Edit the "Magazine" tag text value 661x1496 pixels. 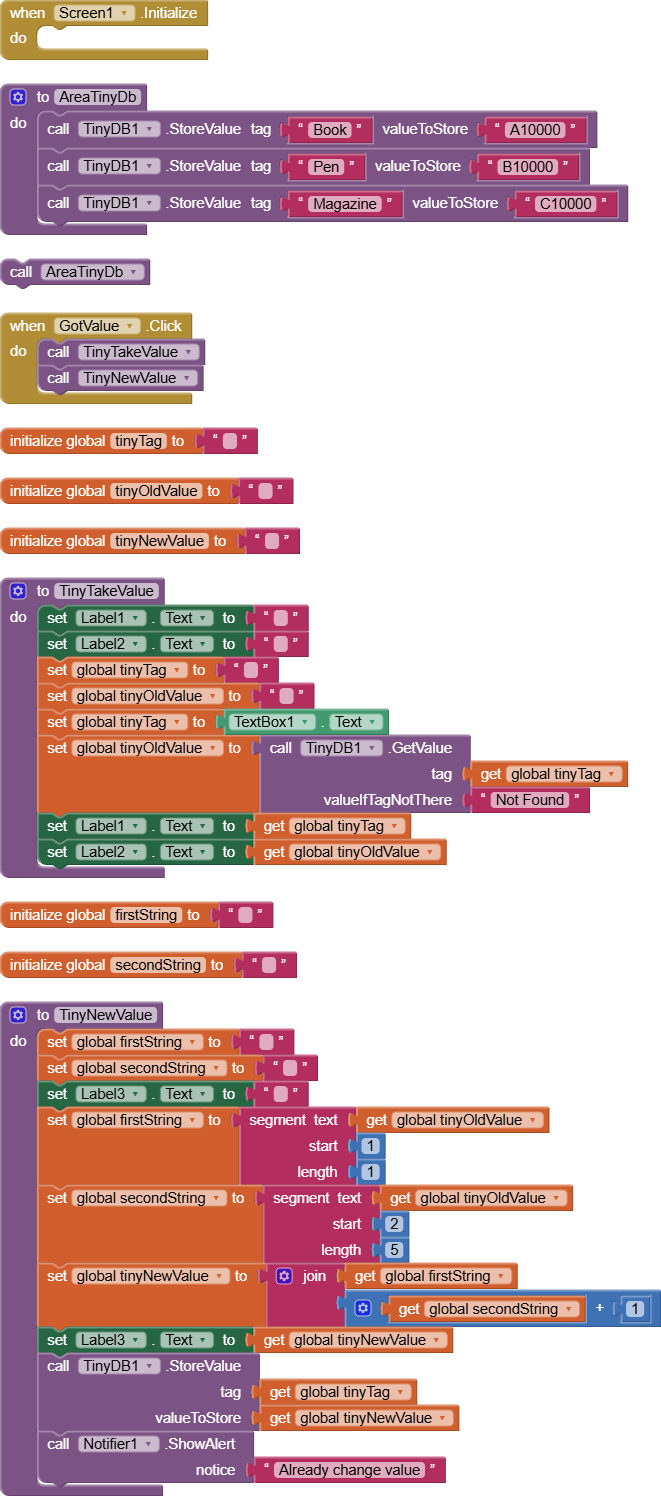pos(344,204)
